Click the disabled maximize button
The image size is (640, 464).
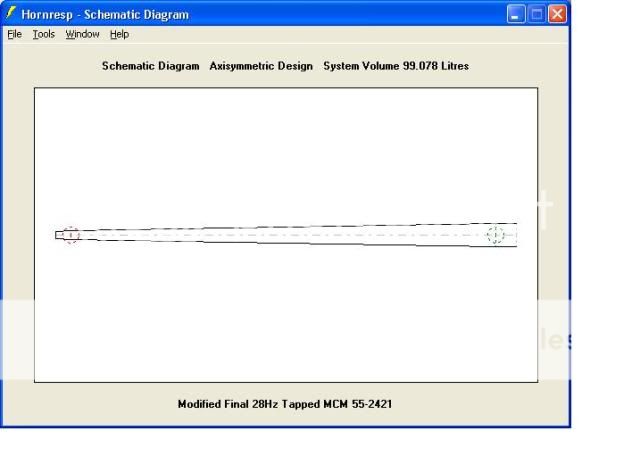(536, 14)
